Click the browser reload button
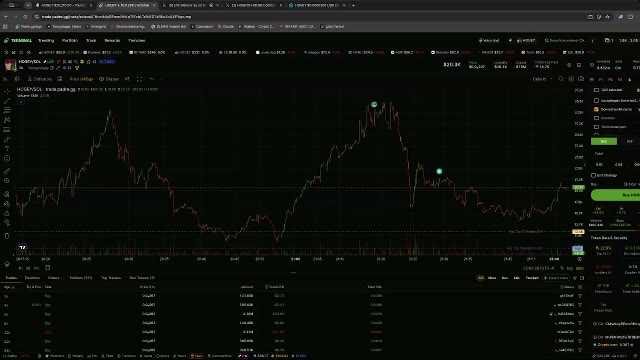The width and height of the screenshot is (640, 360). pos(25,17)
